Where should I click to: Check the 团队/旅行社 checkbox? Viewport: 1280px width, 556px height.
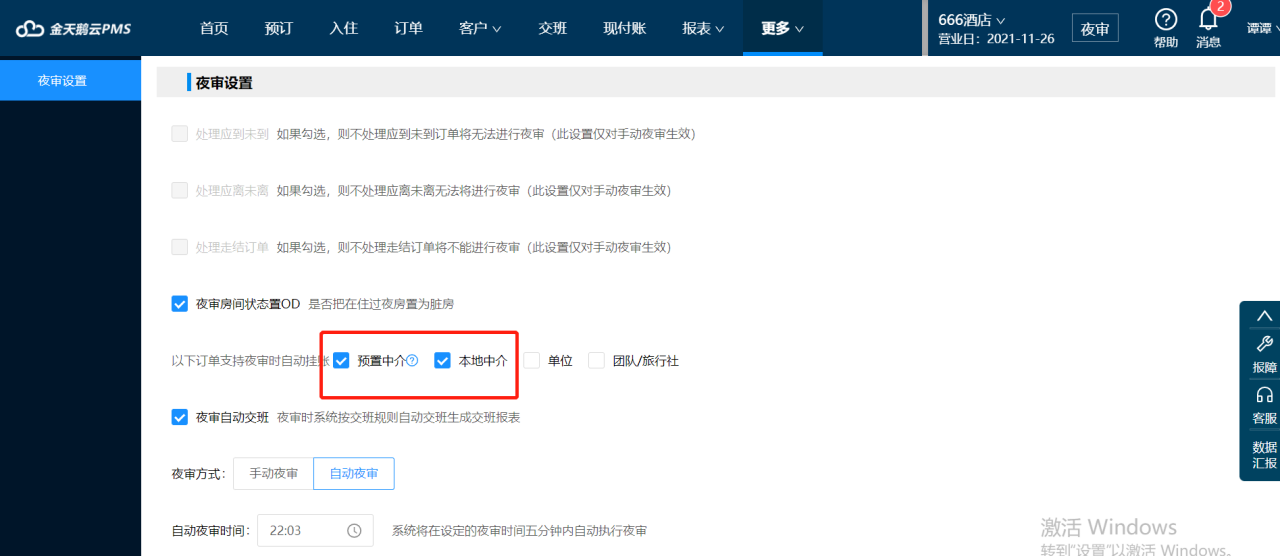click(x=597, y=360)
